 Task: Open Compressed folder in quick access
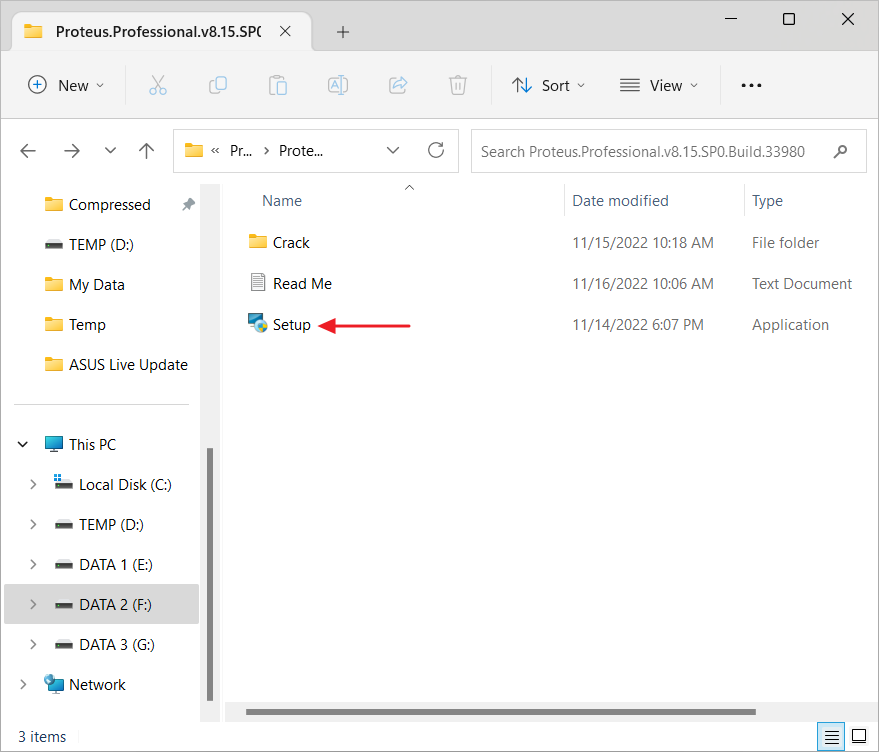click(109, 205)
